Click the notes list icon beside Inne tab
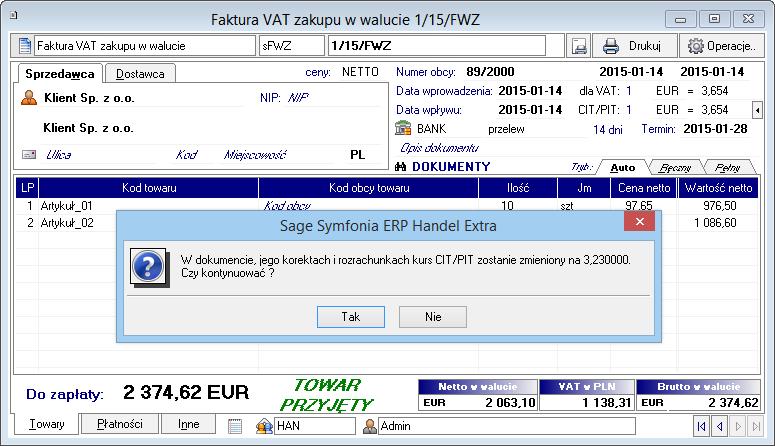Viewport: 775px width, 446px height. pyautogui.click(x=235, y=426)
